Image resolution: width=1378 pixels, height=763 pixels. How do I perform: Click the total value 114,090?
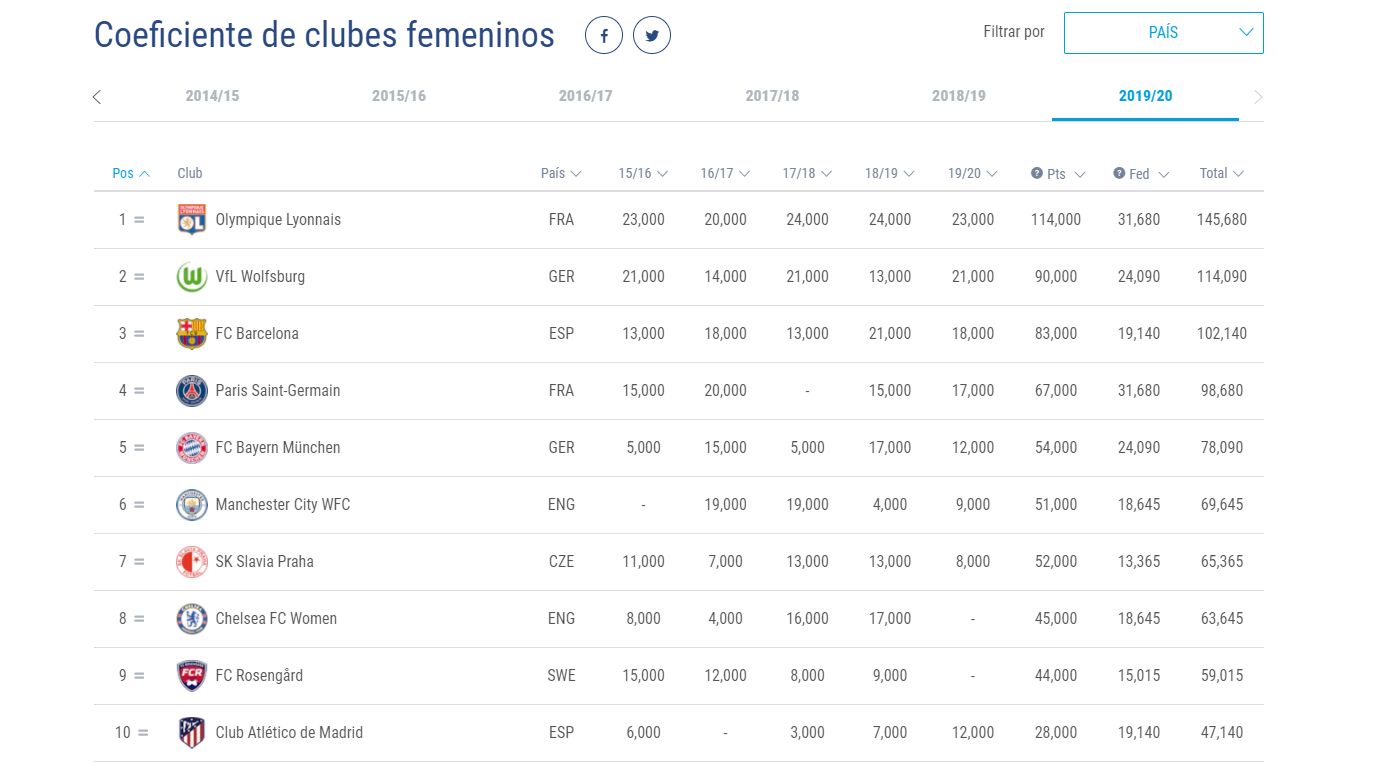(1222, 276)
